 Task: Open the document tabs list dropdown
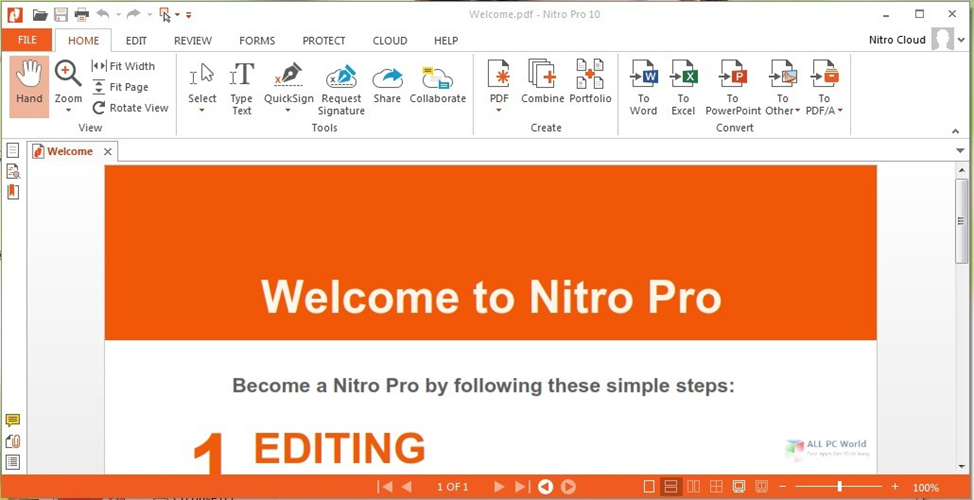pos(960,150)
